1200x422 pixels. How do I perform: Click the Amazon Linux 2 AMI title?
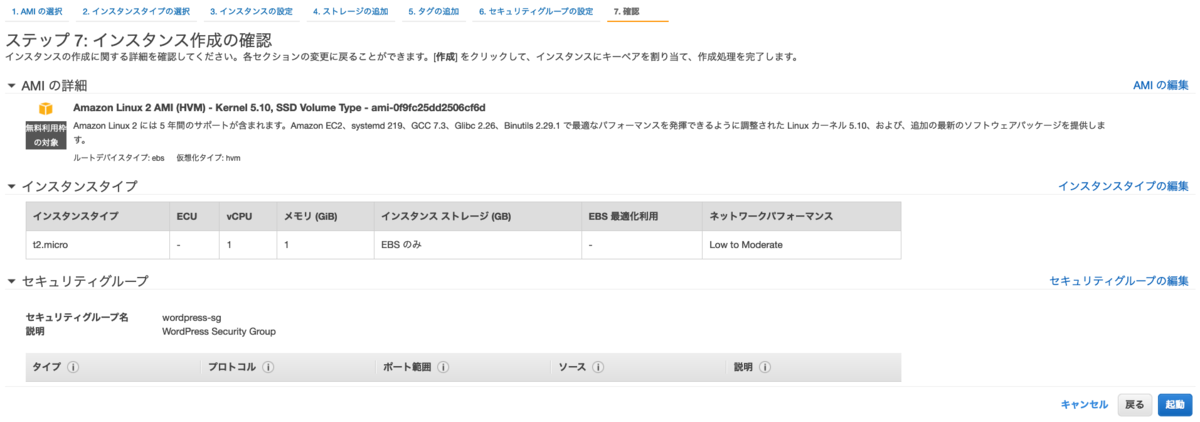tap(279, 107)
